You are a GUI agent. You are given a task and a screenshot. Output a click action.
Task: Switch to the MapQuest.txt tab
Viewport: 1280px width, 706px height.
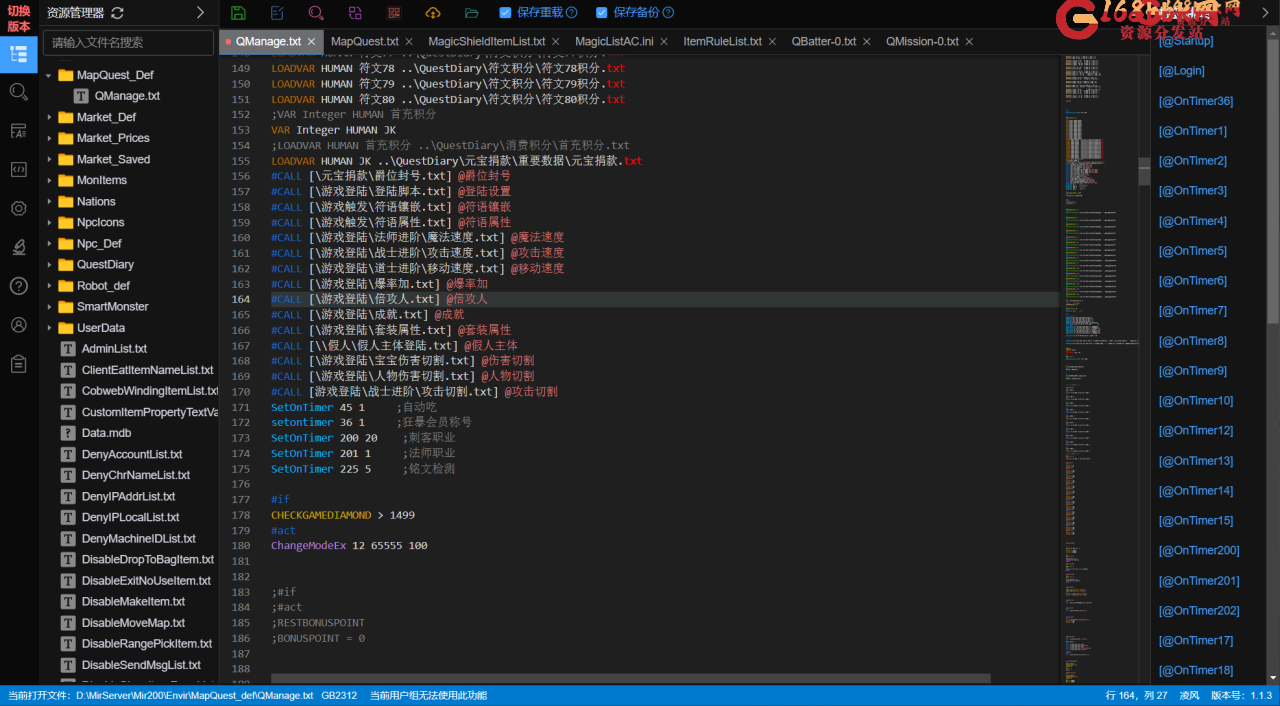click(x=364, y=42)
